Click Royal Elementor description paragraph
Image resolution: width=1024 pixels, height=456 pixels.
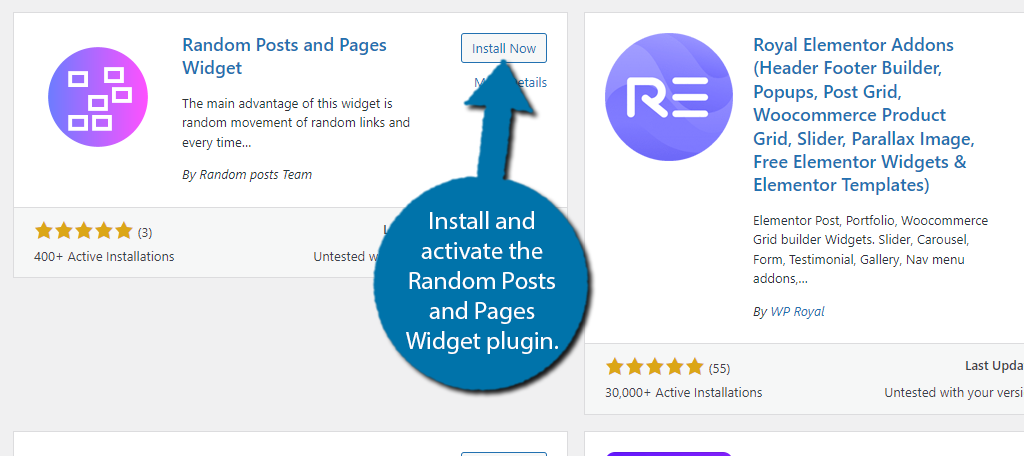coord(871,250)
